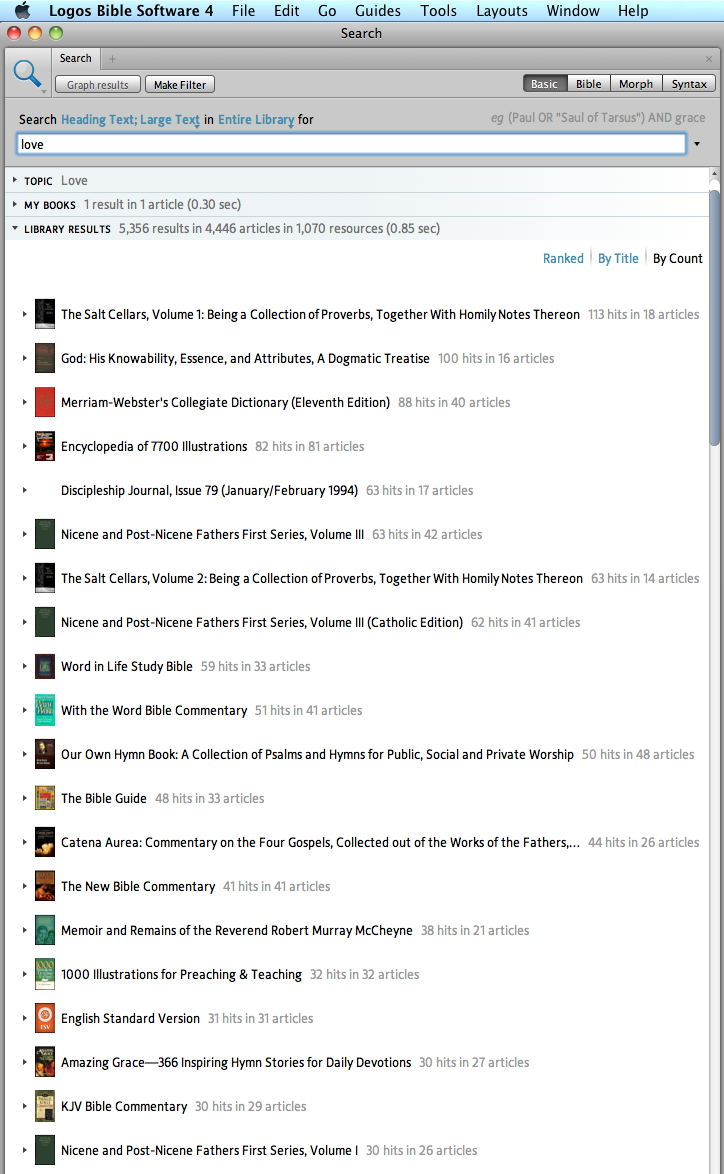Viewport: 724px width, 1174px height.
Task: Open the Edit menu
Action: (286, 10)
